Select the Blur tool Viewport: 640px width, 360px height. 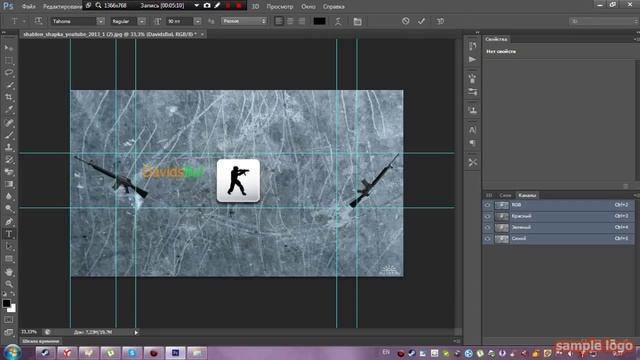coord(9,196)
